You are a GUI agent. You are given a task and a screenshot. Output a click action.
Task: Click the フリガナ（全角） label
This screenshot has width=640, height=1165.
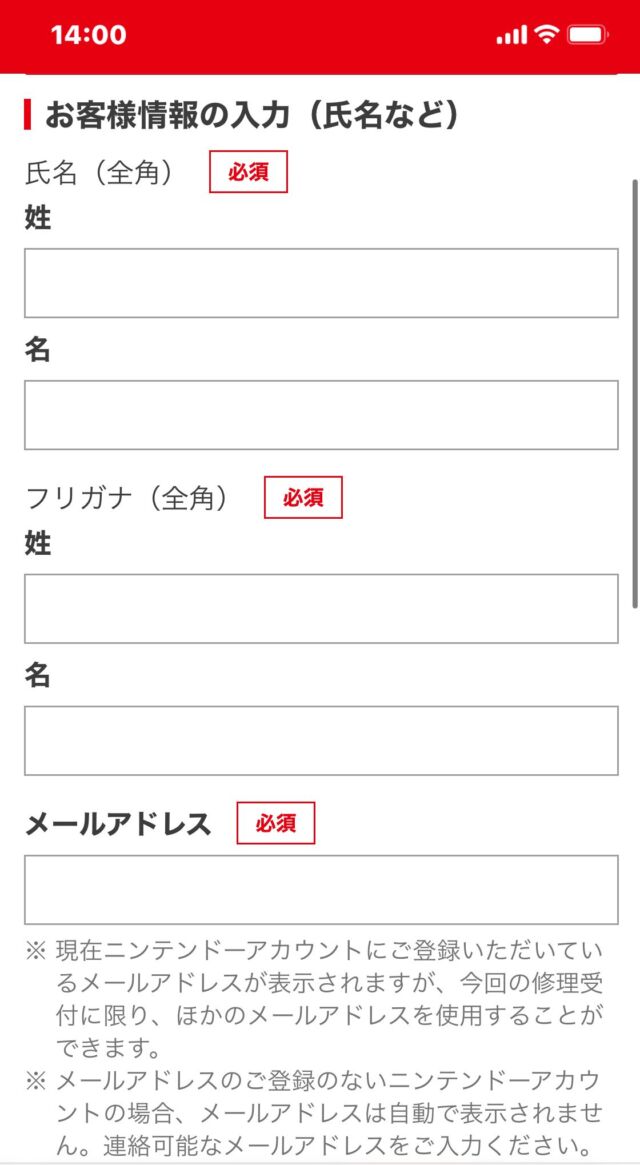coord(127,498)
